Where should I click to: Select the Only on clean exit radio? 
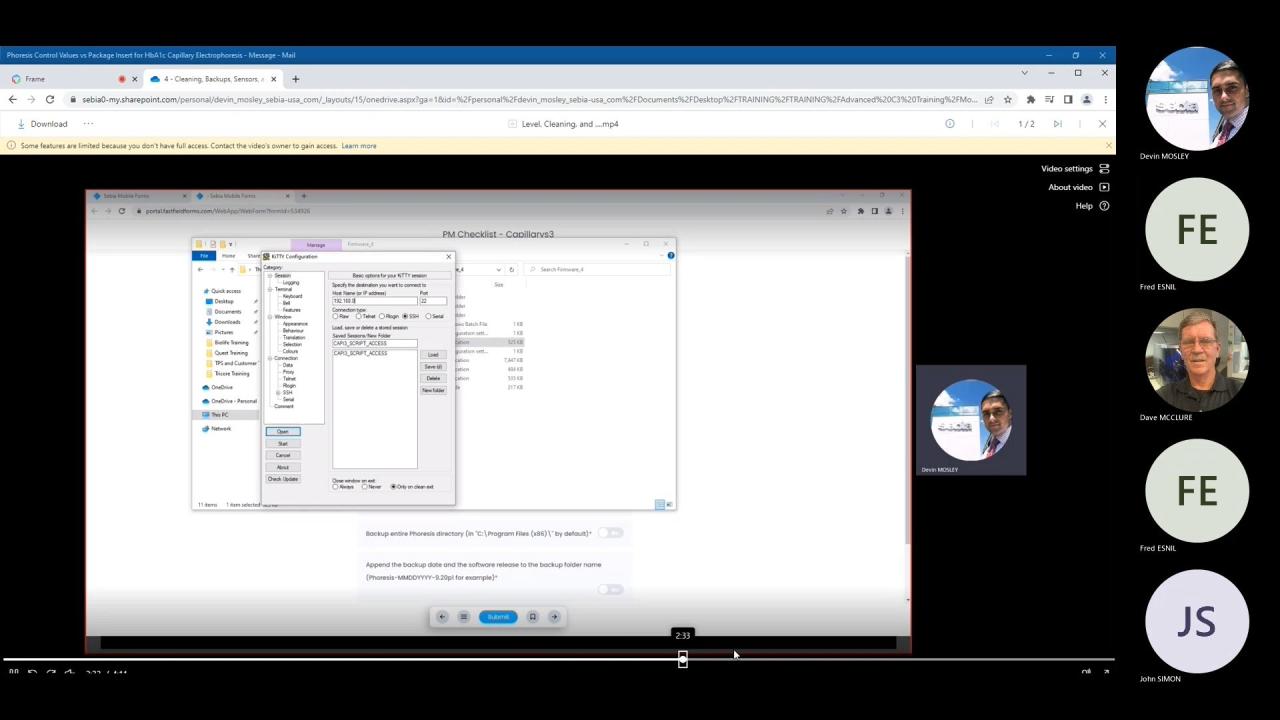click(393, 487)
